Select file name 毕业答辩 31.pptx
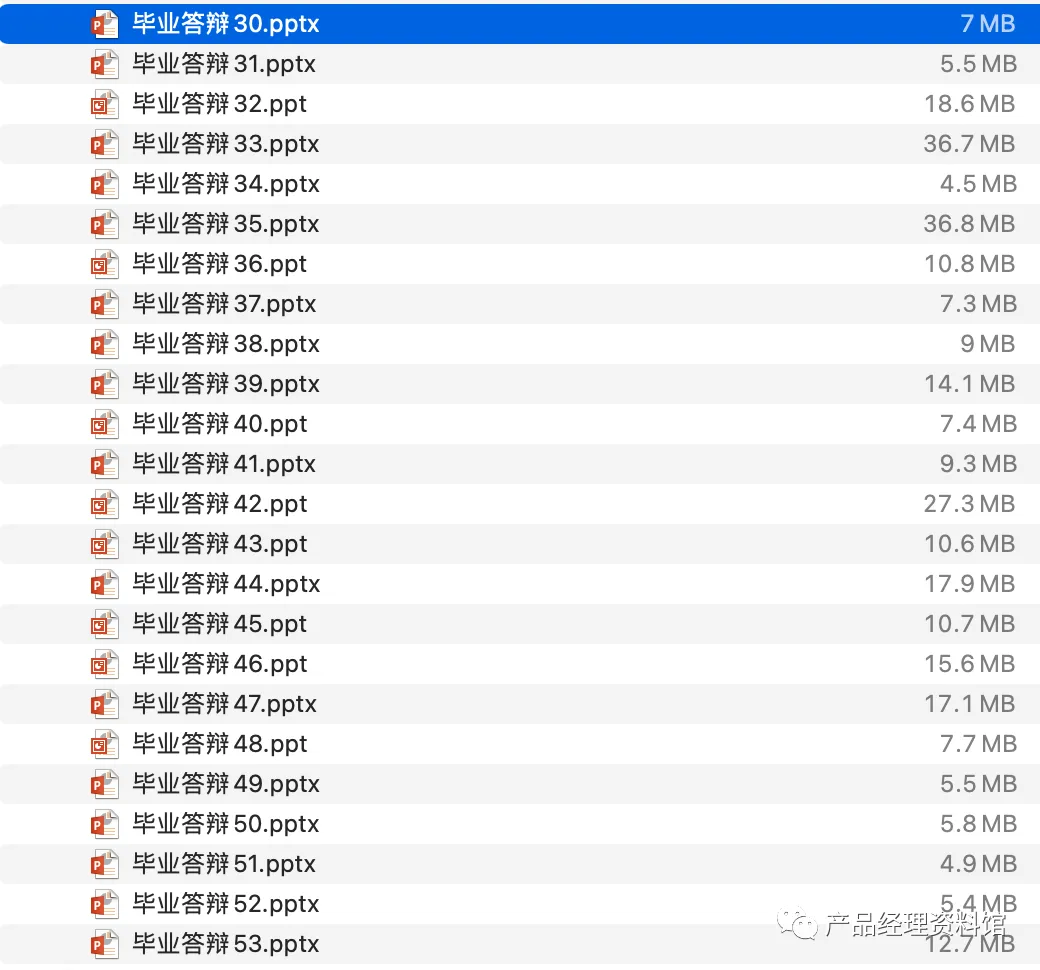The width and height of the screenshot is (1040, 970). coord(224,64)
